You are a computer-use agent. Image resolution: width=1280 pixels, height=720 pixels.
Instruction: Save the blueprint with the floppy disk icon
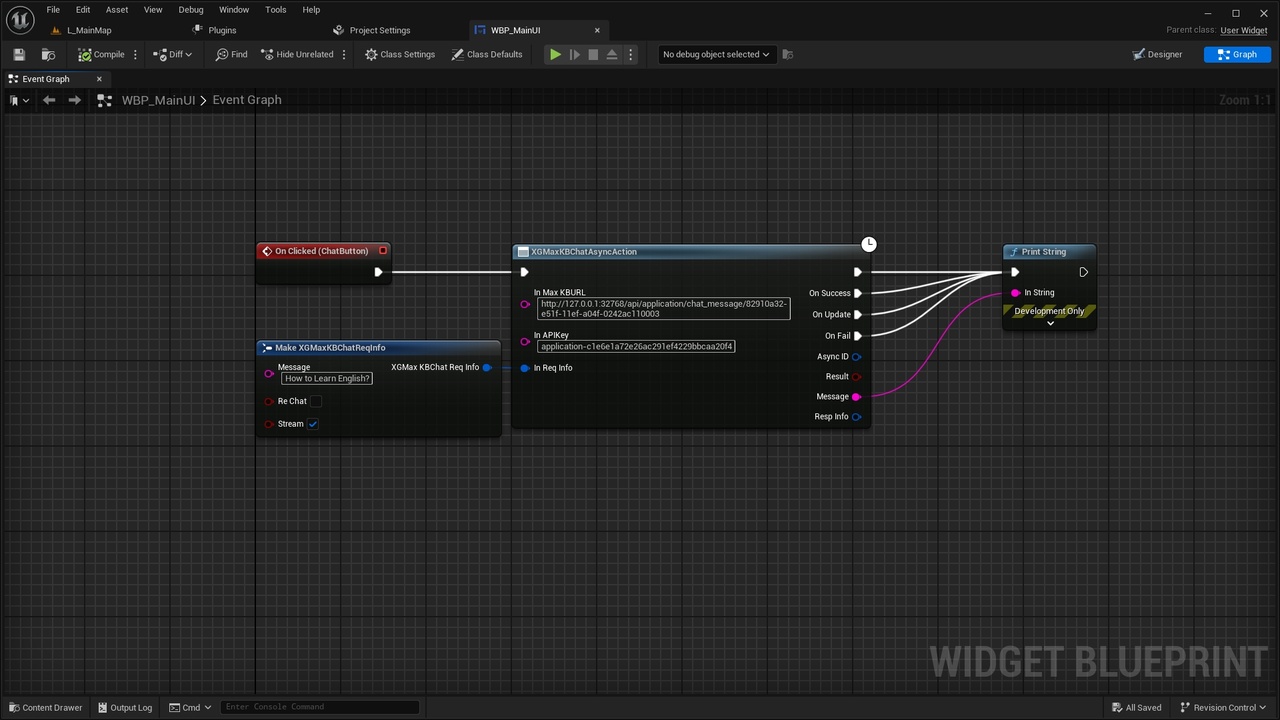pyautogui.click(x=19, y=54)
